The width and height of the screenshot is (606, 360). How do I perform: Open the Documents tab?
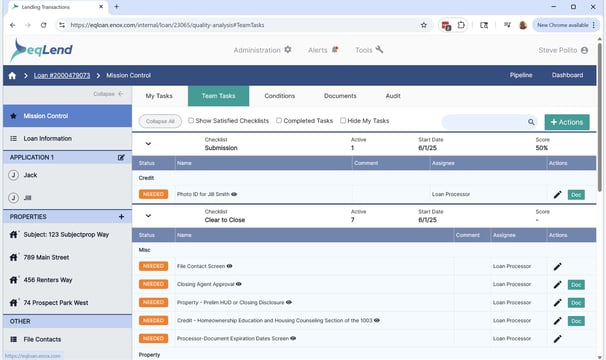340,96
